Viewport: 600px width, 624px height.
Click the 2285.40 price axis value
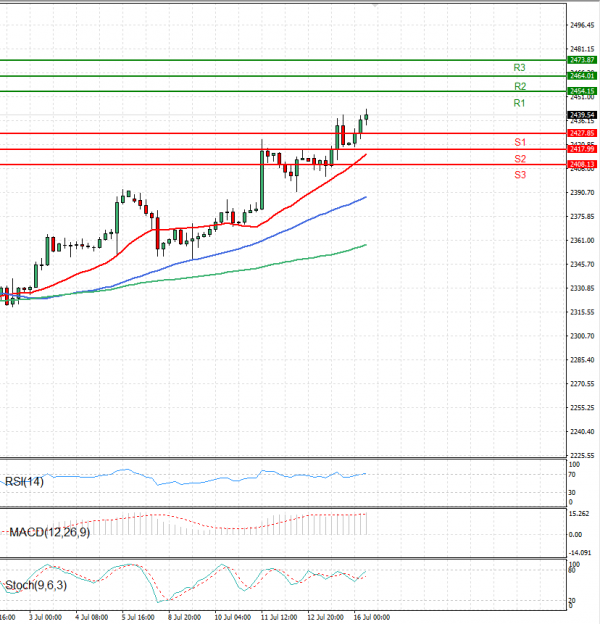click(x=582, y=360)
